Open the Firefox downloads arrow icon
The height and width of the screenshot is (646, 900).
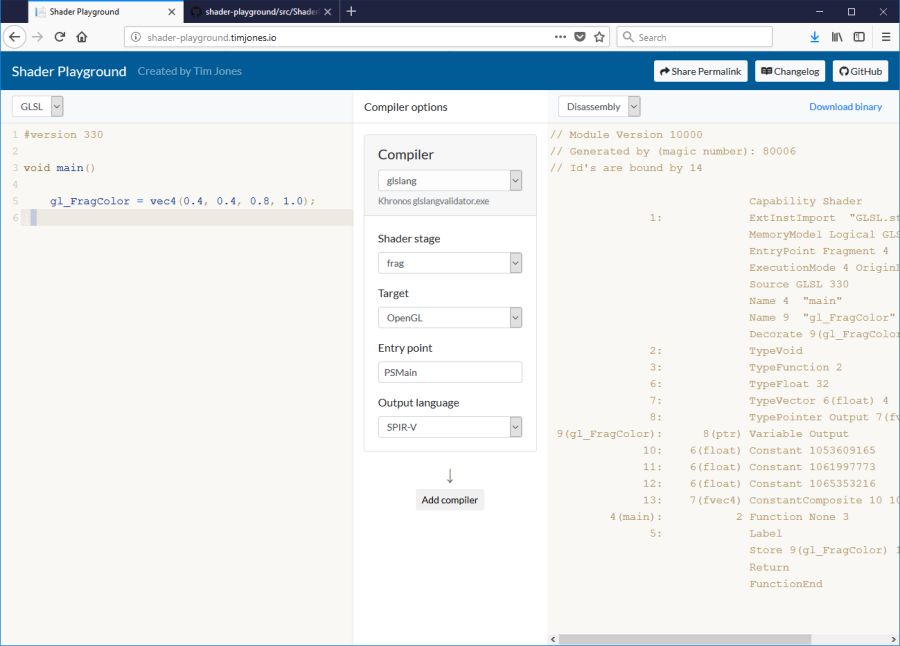point(815,37)
